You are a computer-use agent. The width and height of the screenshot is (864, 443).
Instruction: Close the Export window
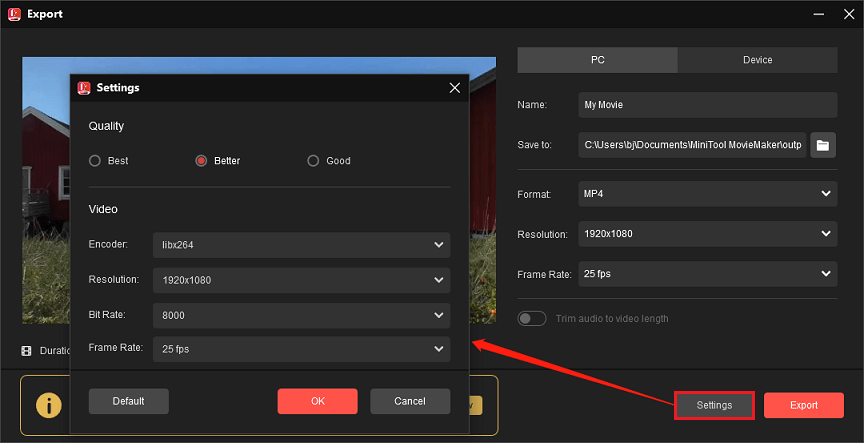pyautogui.click(x=849, y=14)
